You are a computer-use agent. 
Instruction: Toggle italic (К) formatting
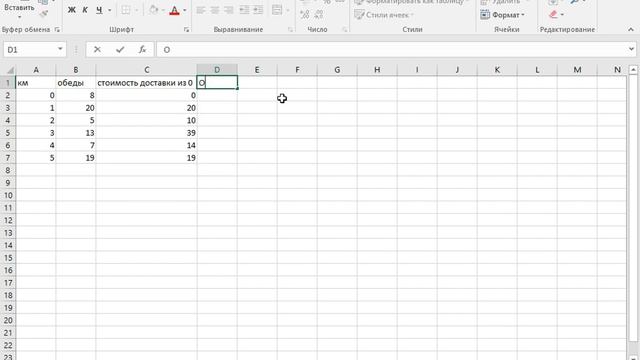pos(85,10)
